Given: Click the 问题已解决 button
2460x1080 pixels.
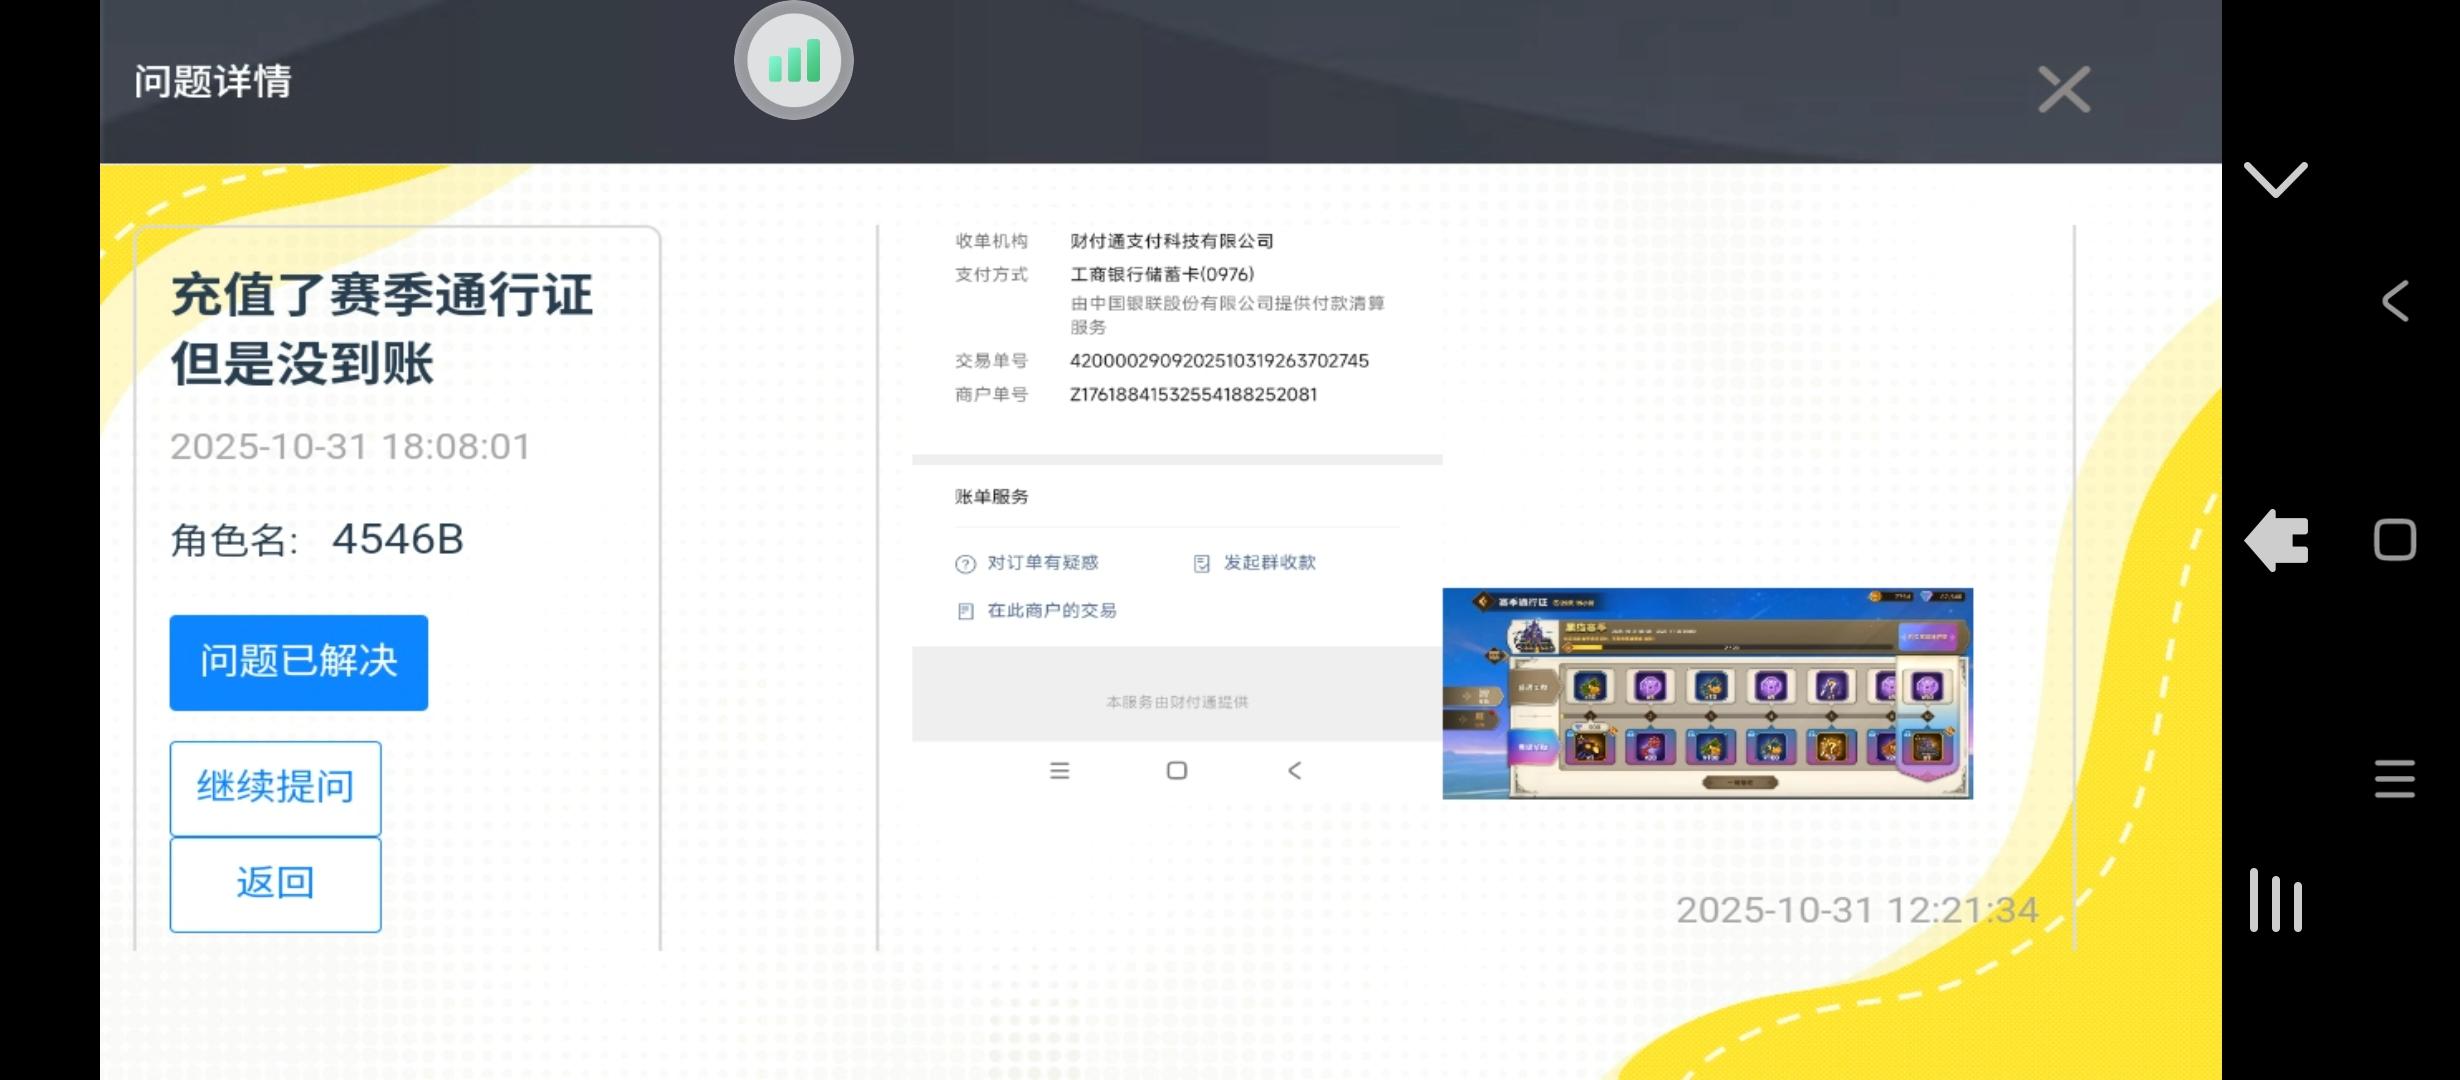Looking at the screenshot, I should [298, 662].
